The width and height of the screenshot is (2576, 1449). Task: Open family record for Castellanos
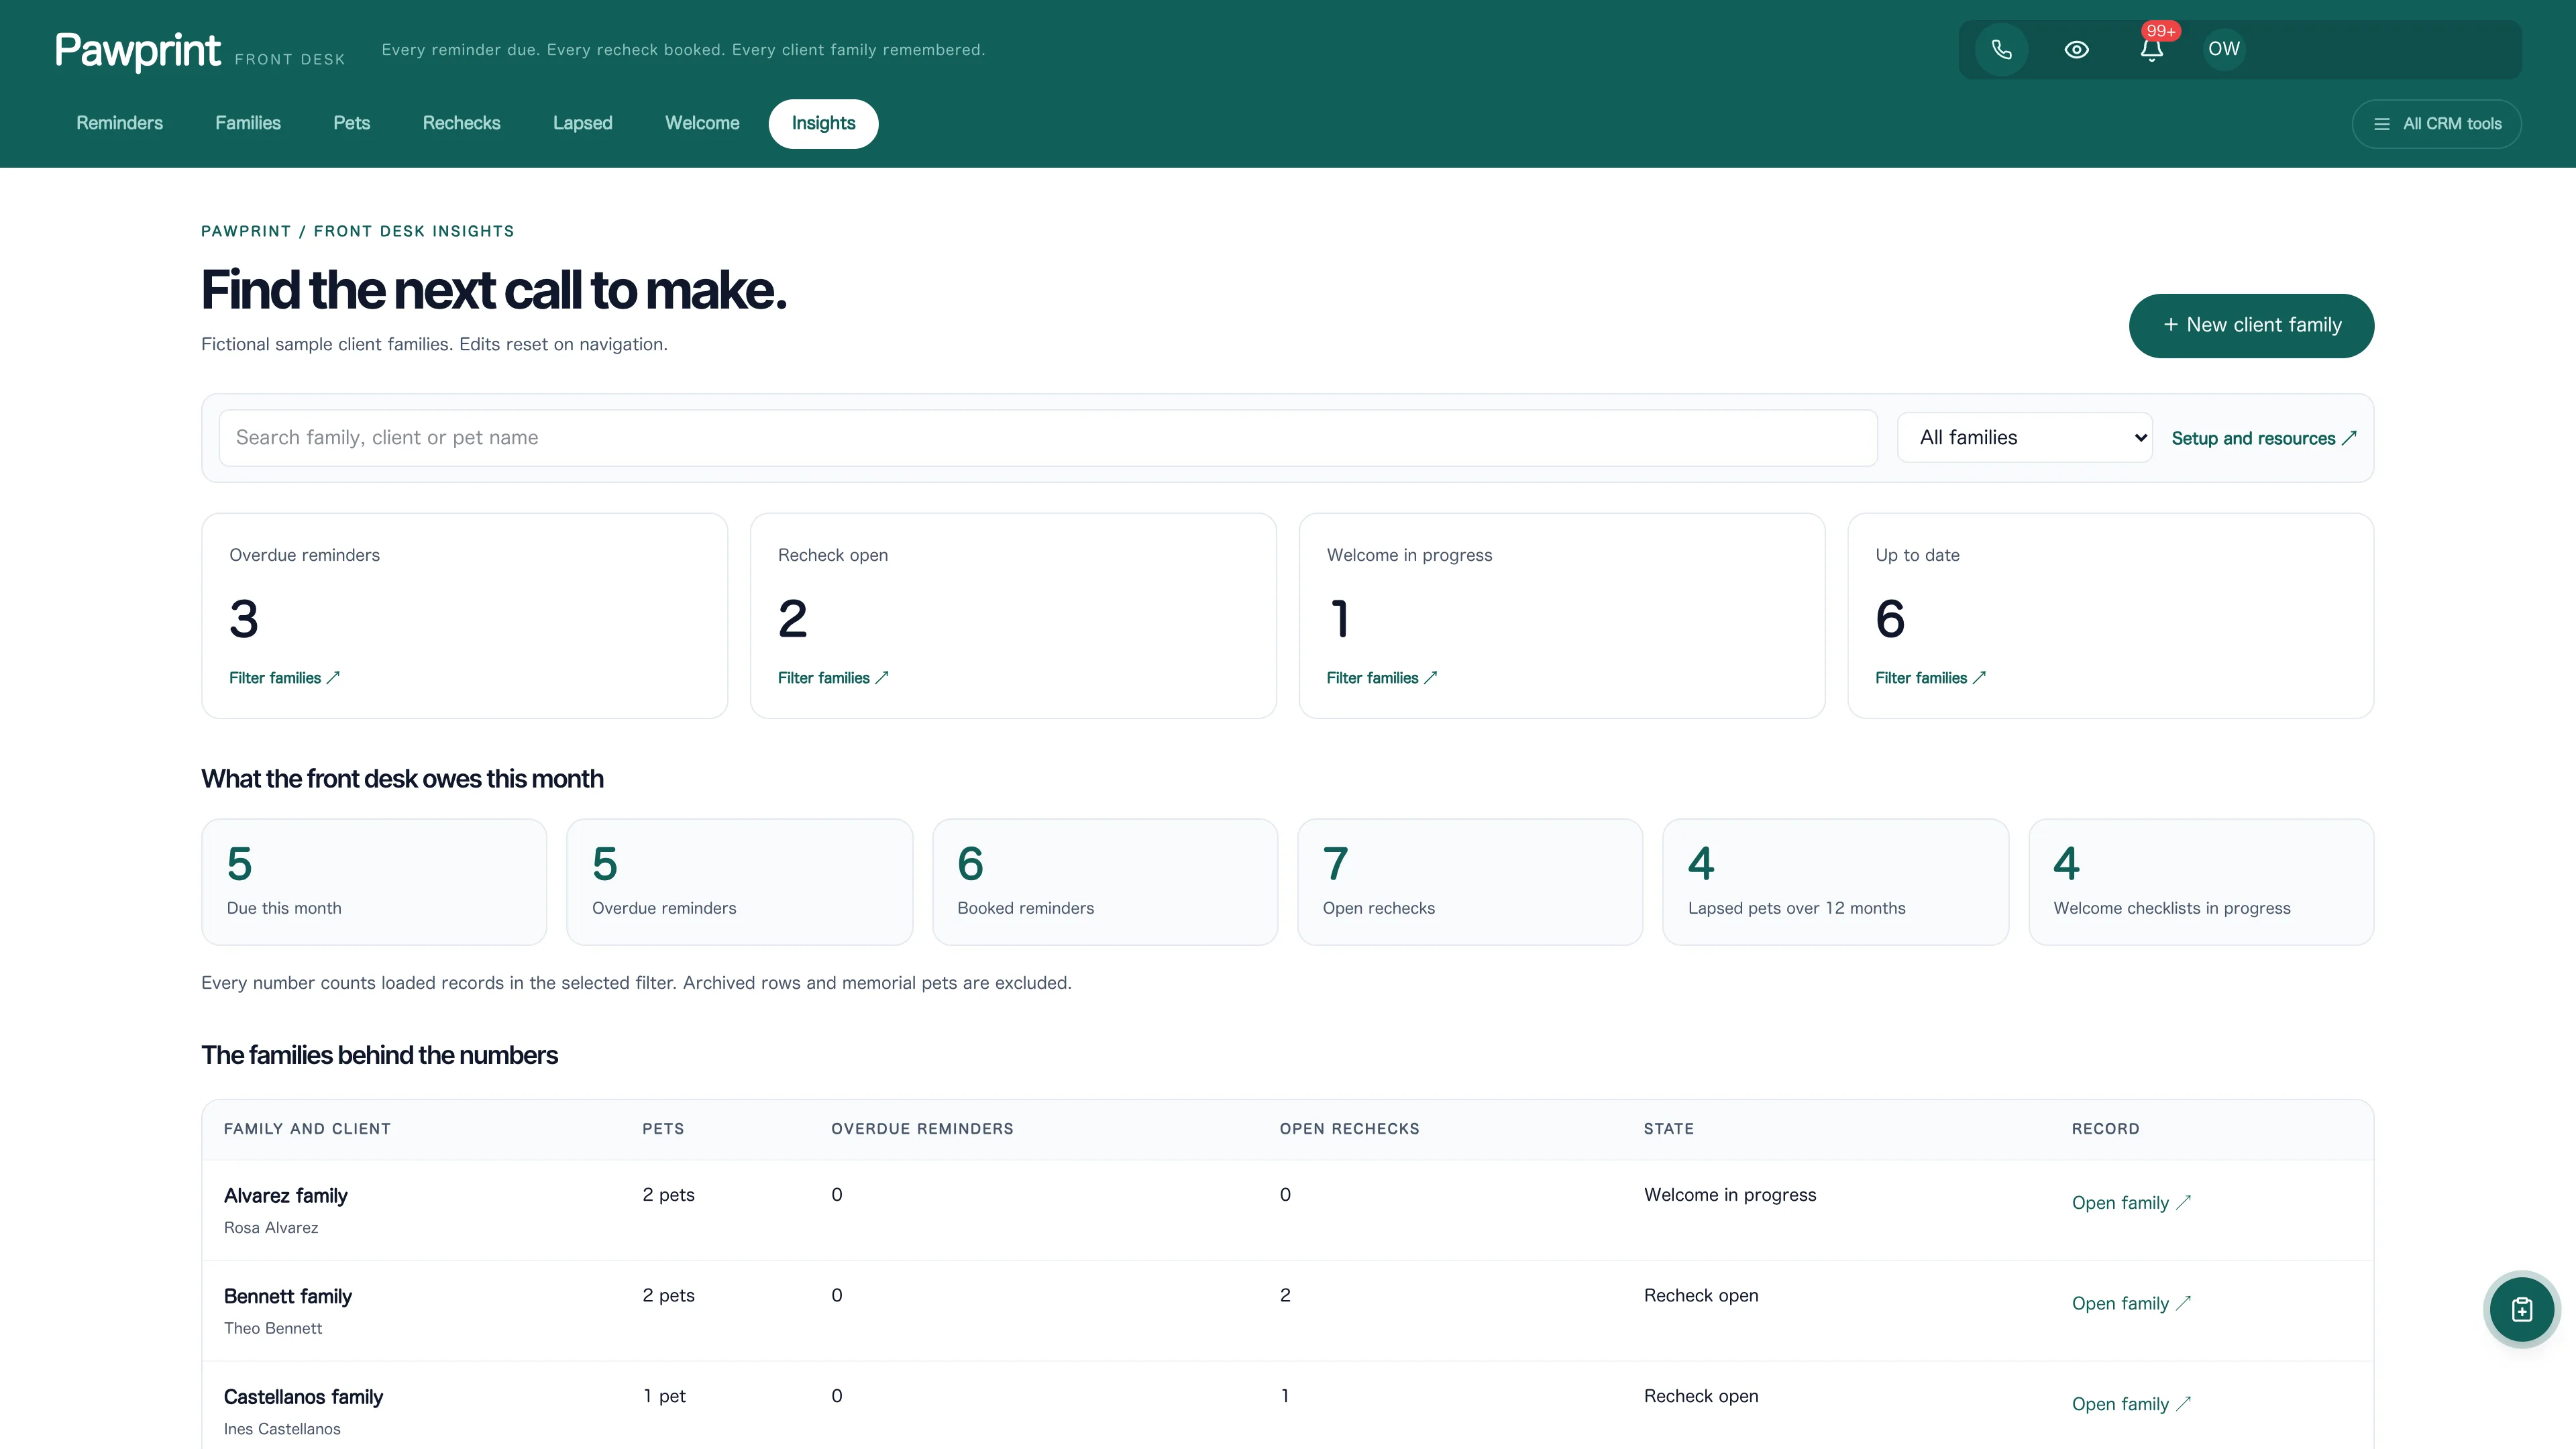pyautogui.click(x=2131, y=1404)
